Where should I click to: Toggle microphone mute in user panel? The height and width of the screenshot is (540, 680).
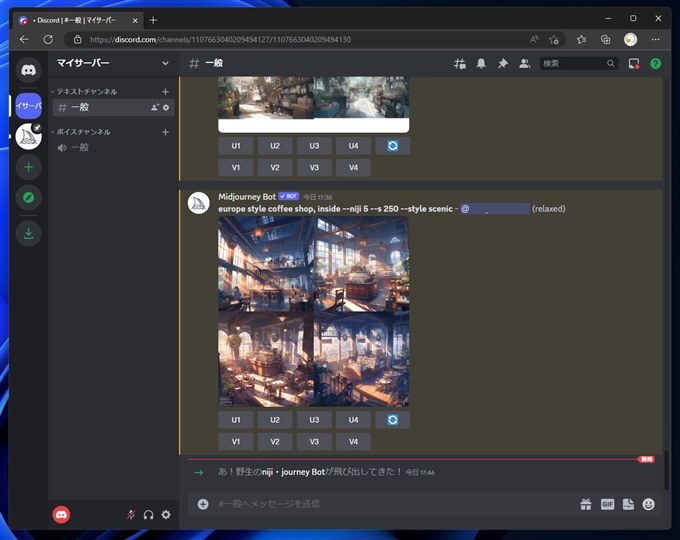click(x=130, y=514)
